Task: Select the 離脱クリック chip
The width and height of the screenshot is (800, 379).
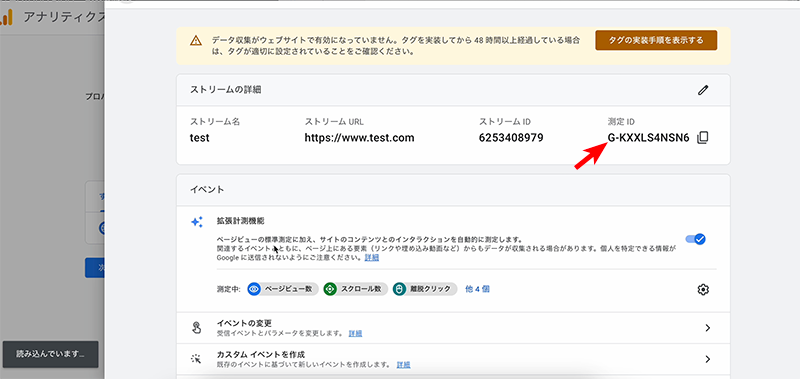Action: 425,289
